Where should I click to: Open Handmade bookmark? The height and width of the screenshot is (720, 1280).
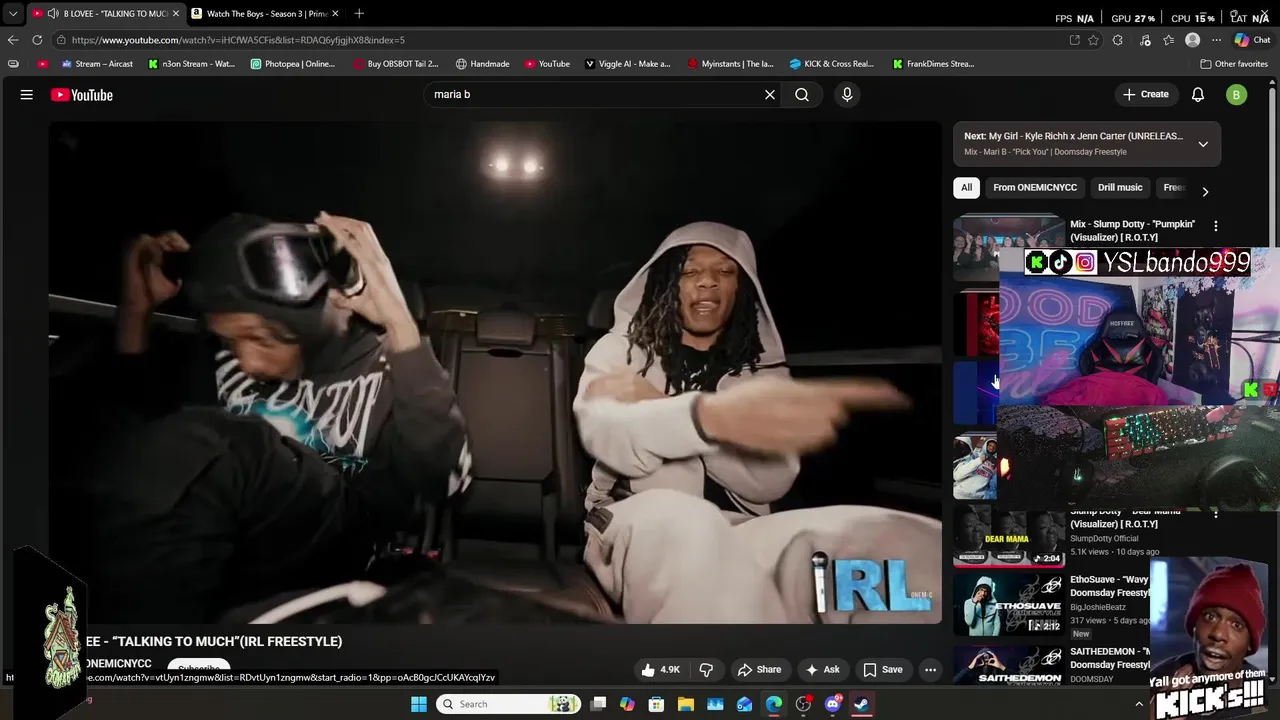point(482,64)
